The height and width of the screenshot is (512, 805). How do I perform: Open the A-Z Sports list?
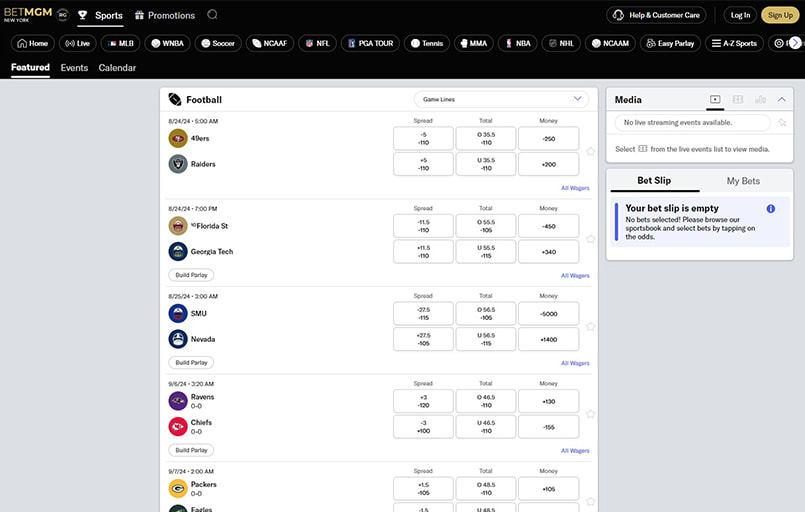click(734, 44)
